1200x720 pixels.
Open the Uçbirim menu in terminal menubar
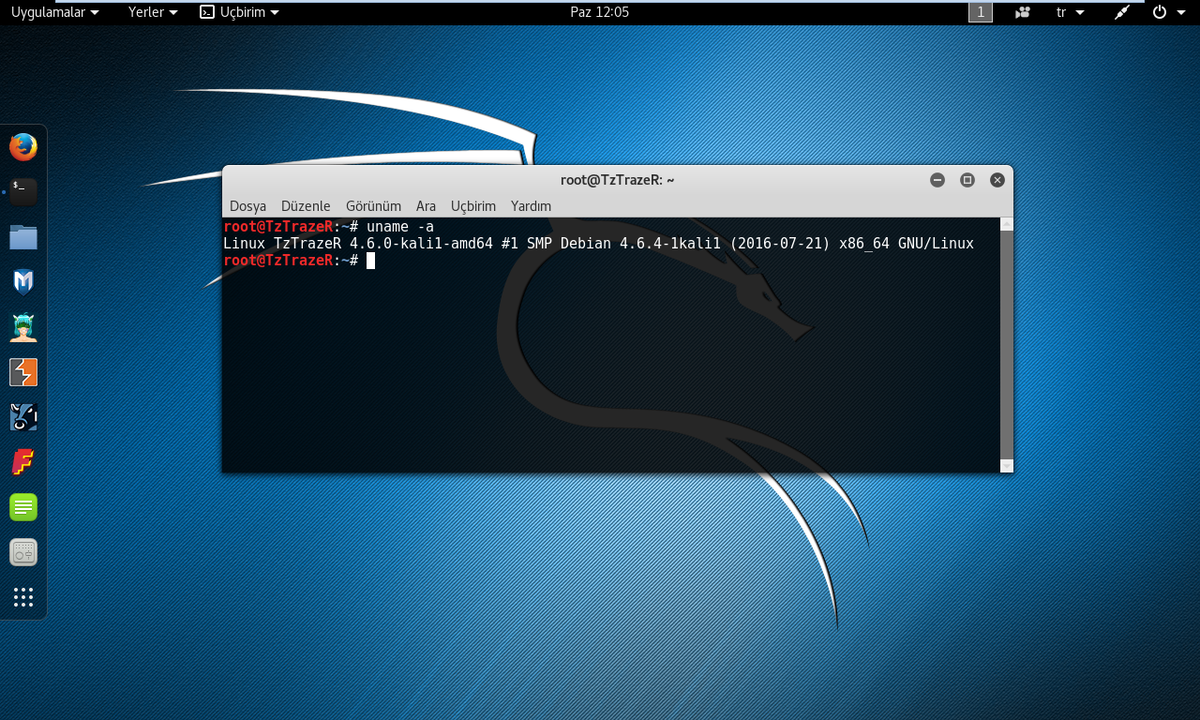(473, 206)
